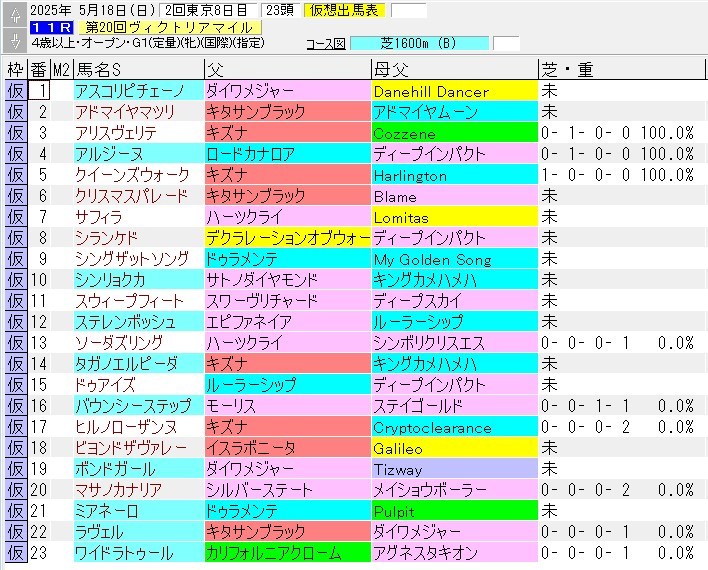The height and width of the screenshot is (570, 708).
Task: Click the 芝・重 column header
Action: point(621,70)
